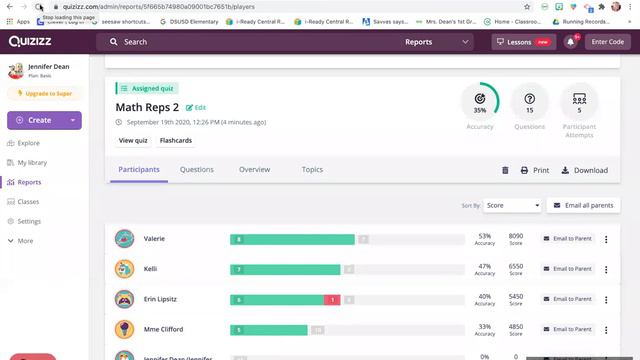Expand the More sidebar section
The height and width of the screenshot is (360, 640).
pos(20,241)
